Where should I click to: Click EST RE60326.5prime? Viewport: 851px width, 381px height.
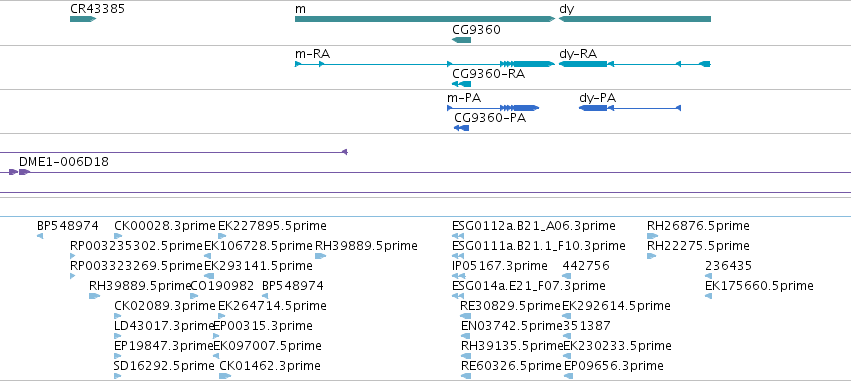pyautogui.click(x=511, y=366)
